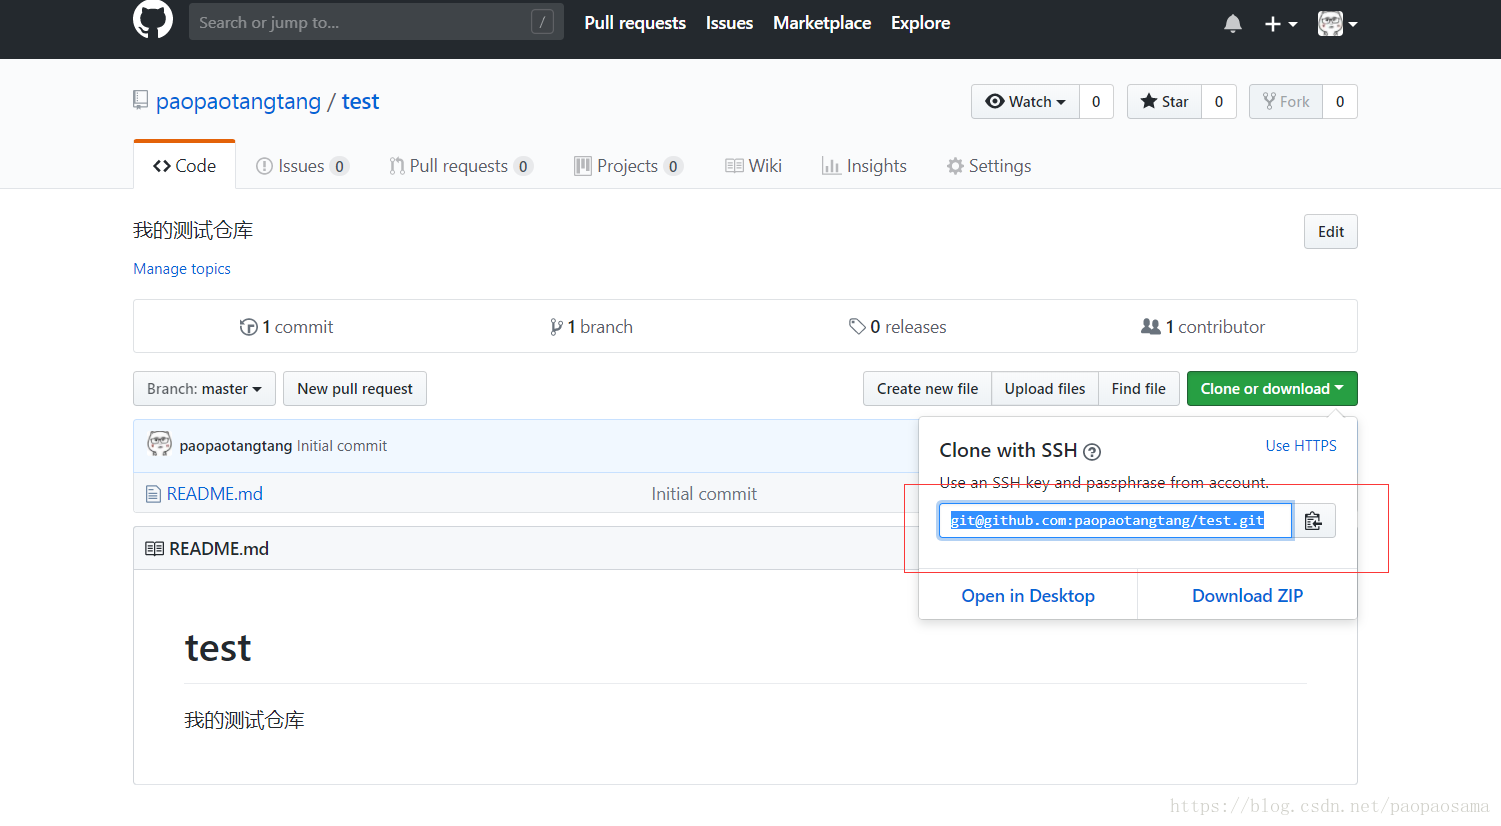Image resolution: width=1501 pixels, height=826 pixels.
Task: Click Edit repository description button
Action: pyautogui.click(x=1330, y=231)
